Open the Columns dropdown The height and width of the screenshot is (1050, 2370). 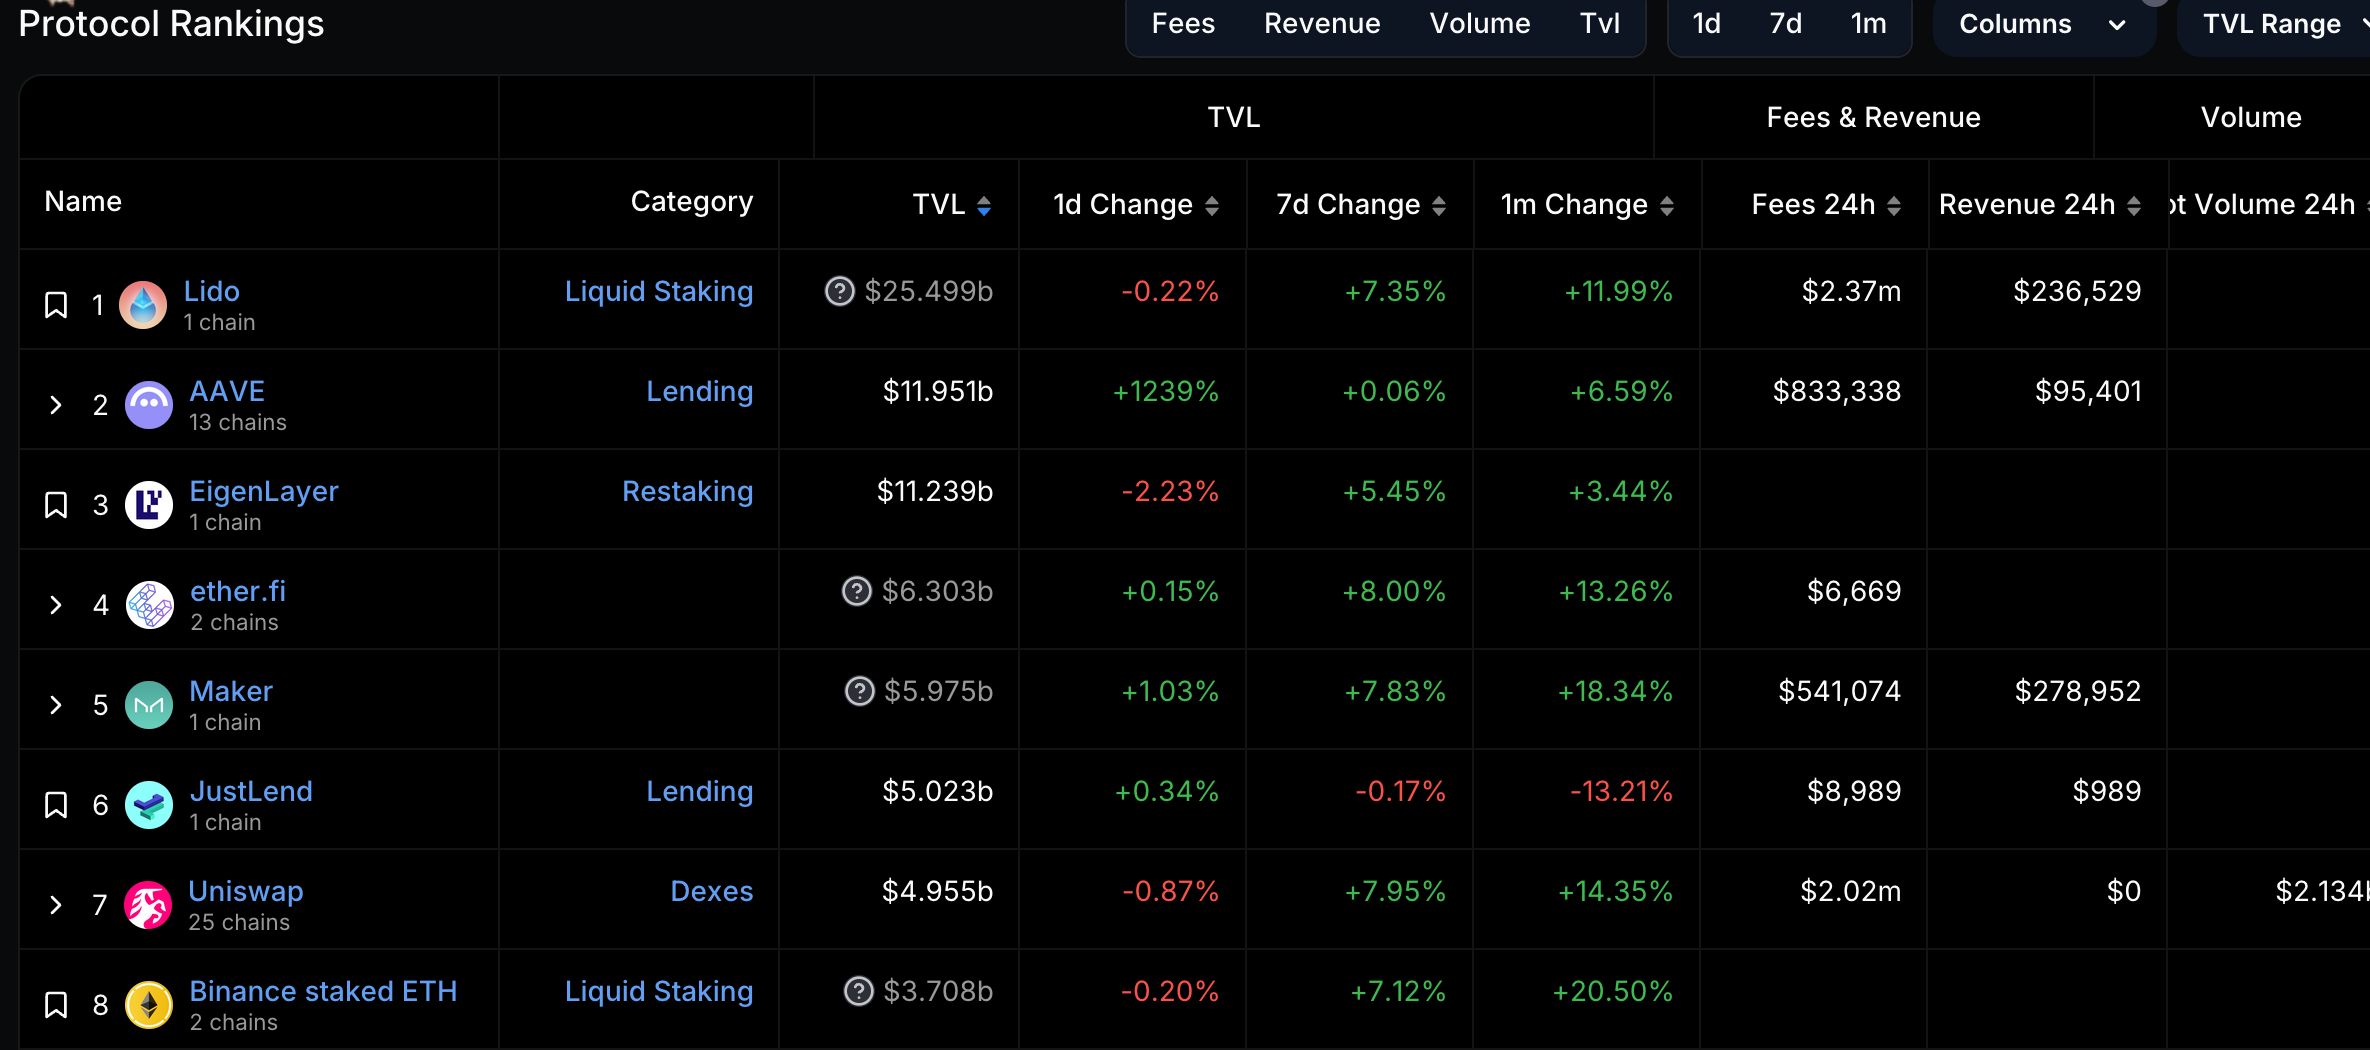pyautogui.click(x=2042, y=24)
